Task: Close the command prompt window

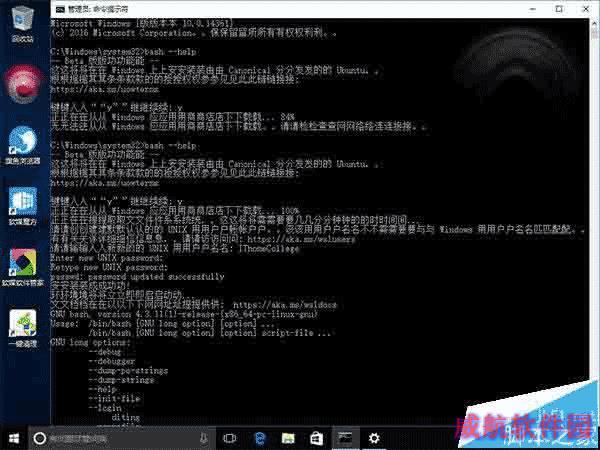Action: tap(586, 9)
